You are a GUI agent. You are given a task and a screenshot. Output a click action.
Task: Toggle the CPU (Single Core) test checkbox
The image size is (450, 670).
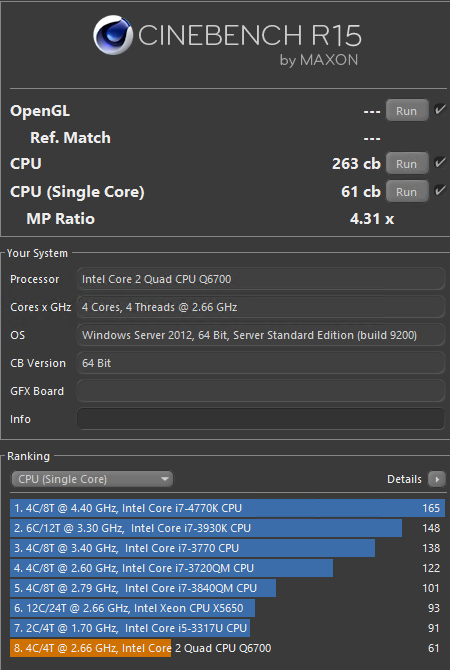click(440, 191)
